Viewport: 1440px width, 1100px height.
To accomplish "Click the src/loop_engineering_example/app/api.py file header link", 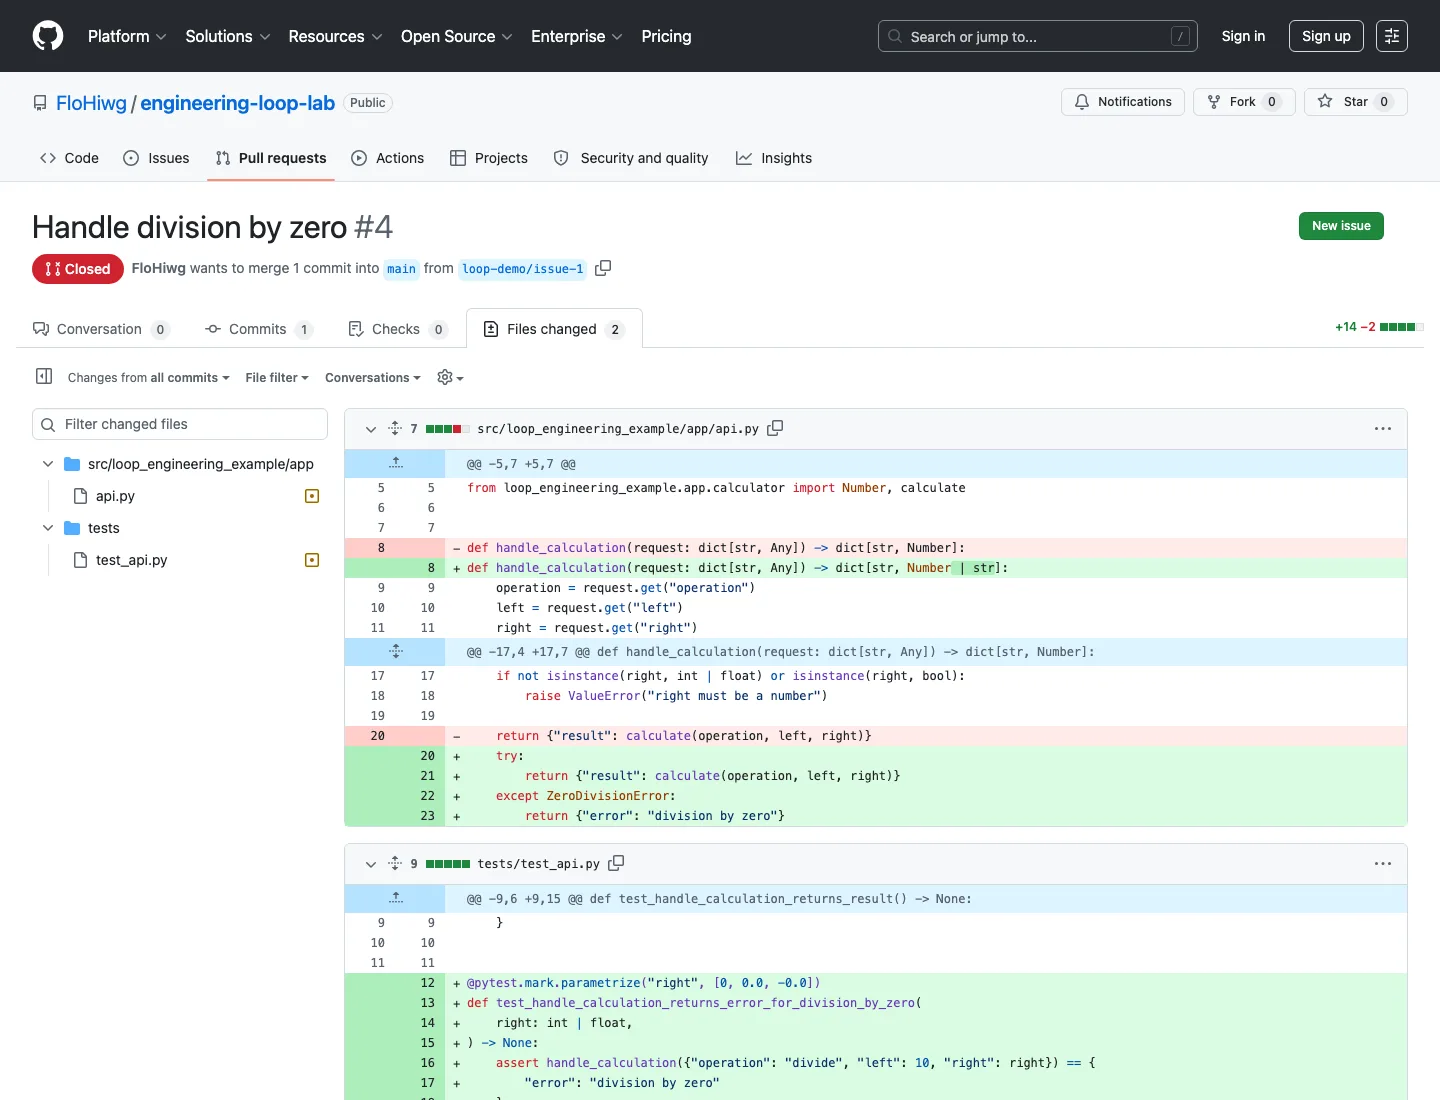I will (x=618, y=429).
